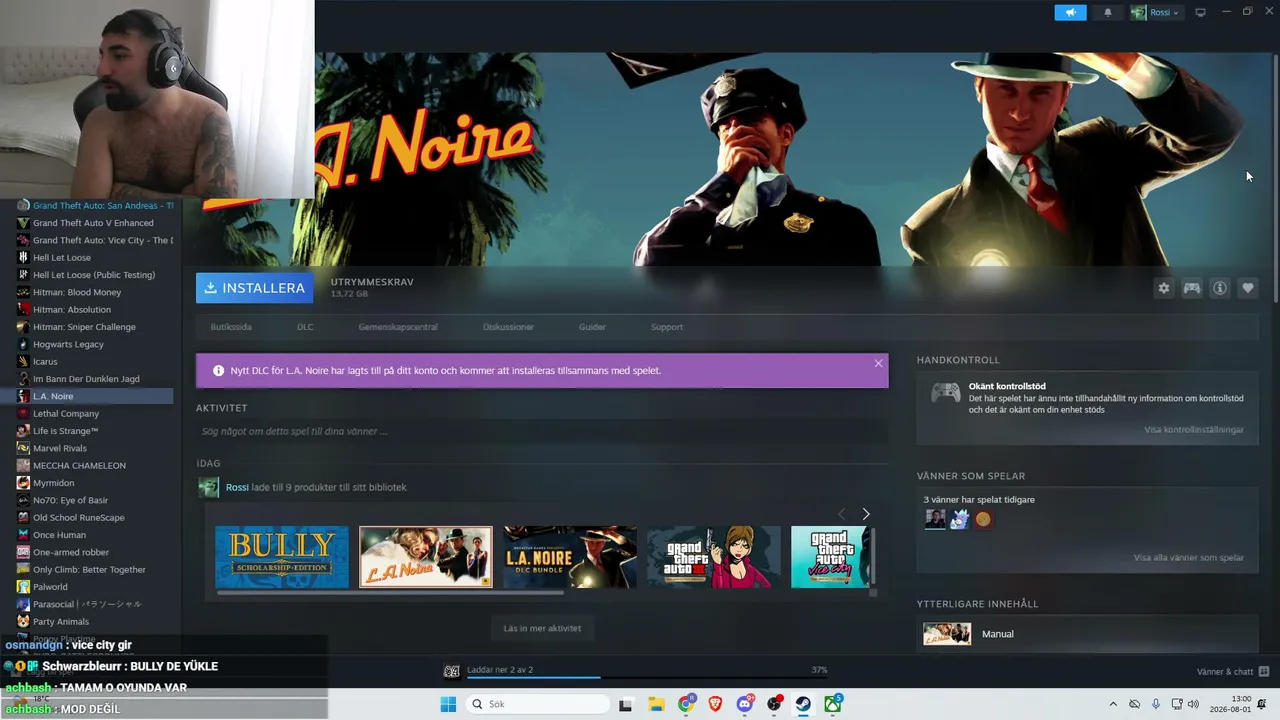The image size is (1280, 720).
Task: Open the Diskussioner tab
Action: pyautogui.click(x=508, y=327)
